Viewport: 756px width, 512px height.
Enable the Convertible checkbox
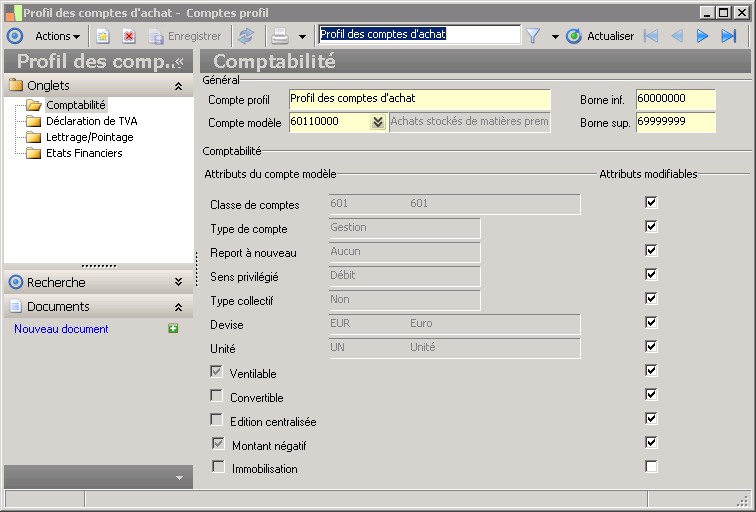217,396
